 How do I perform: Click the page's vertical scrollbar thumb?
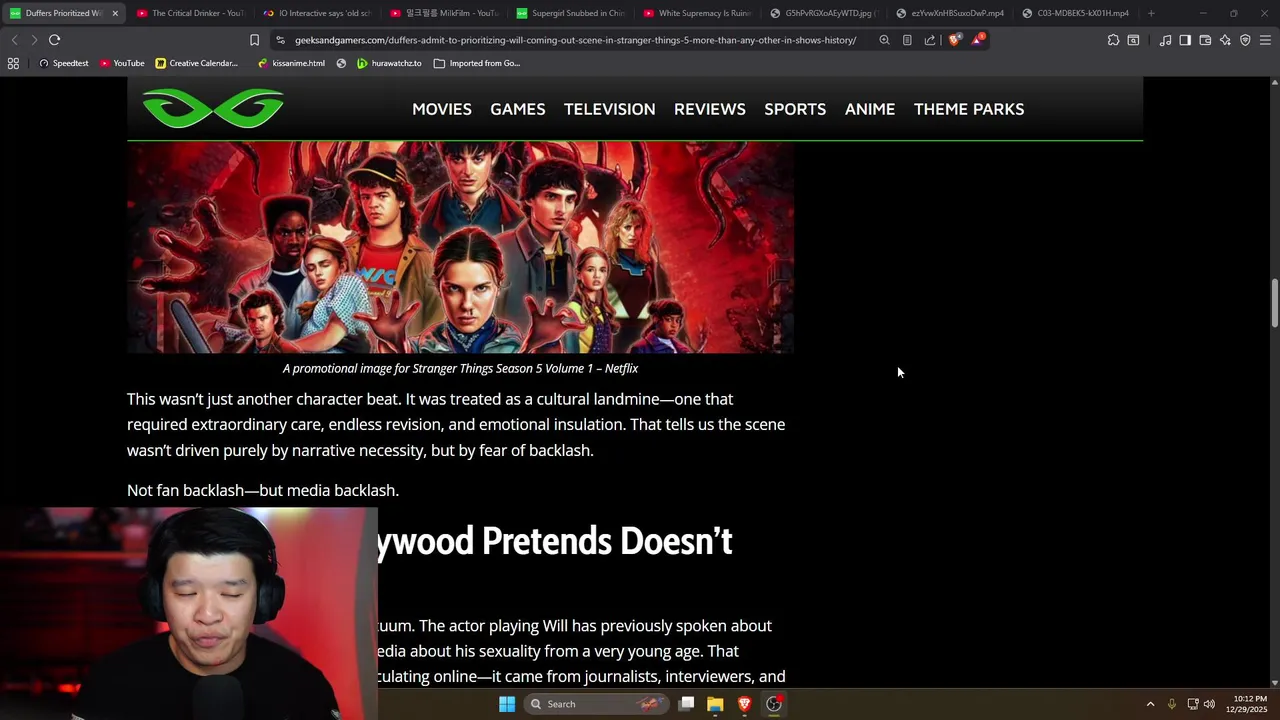pyautogui.click(x=1274, y=303)
